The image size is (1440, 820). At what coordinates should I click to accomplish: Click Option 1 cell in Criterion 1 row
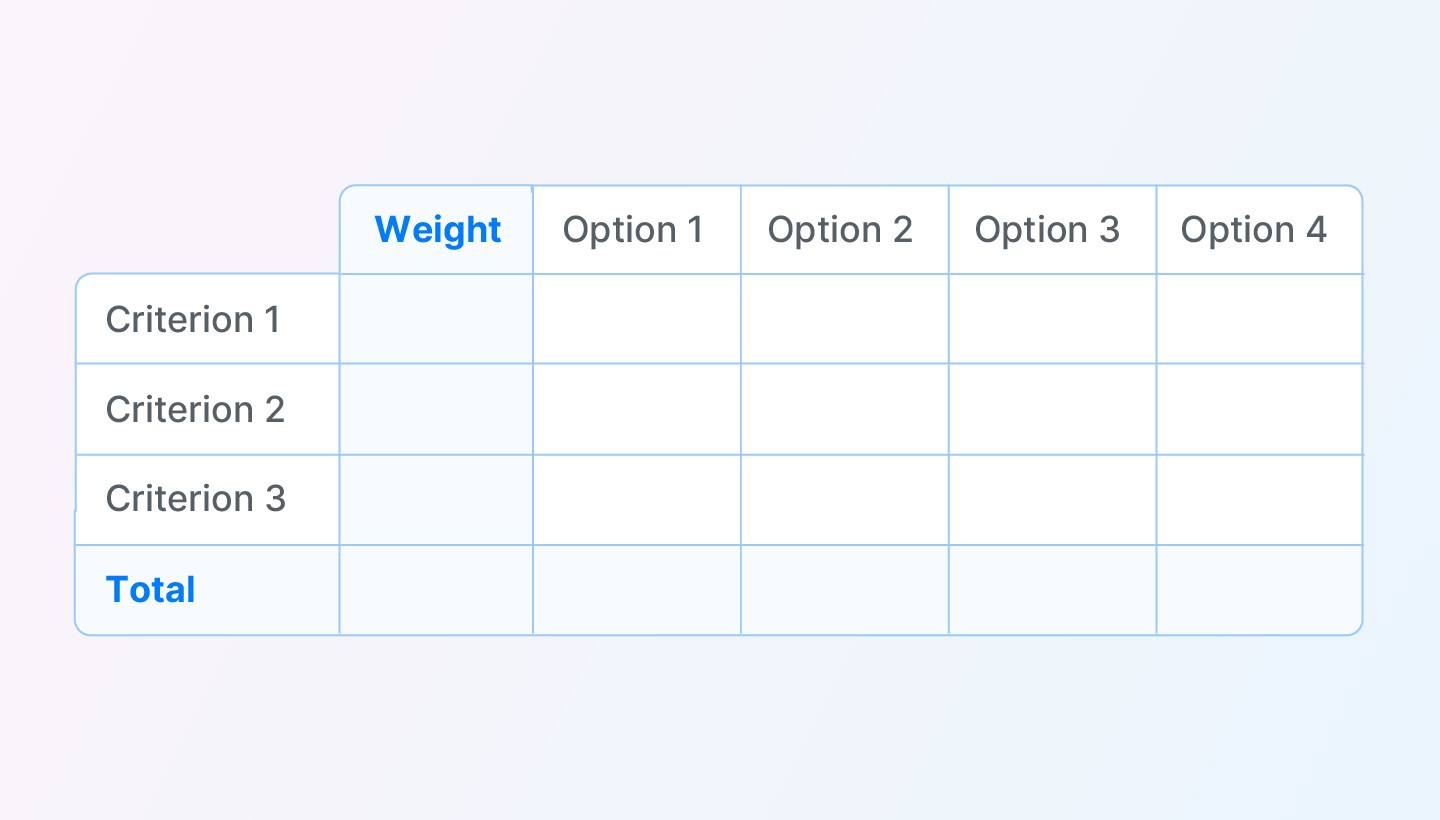[637, 320]
